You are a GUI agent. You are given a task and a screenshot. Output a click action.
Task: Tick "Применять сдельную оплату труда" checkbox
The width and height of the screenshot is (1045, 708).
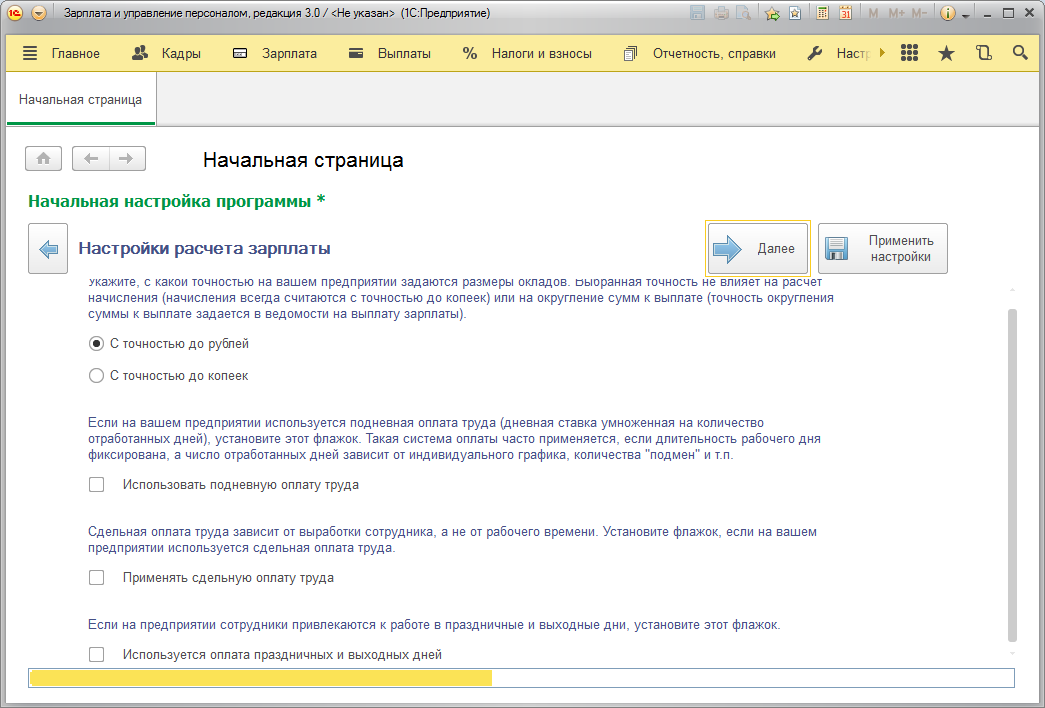(x=97, y=578)
